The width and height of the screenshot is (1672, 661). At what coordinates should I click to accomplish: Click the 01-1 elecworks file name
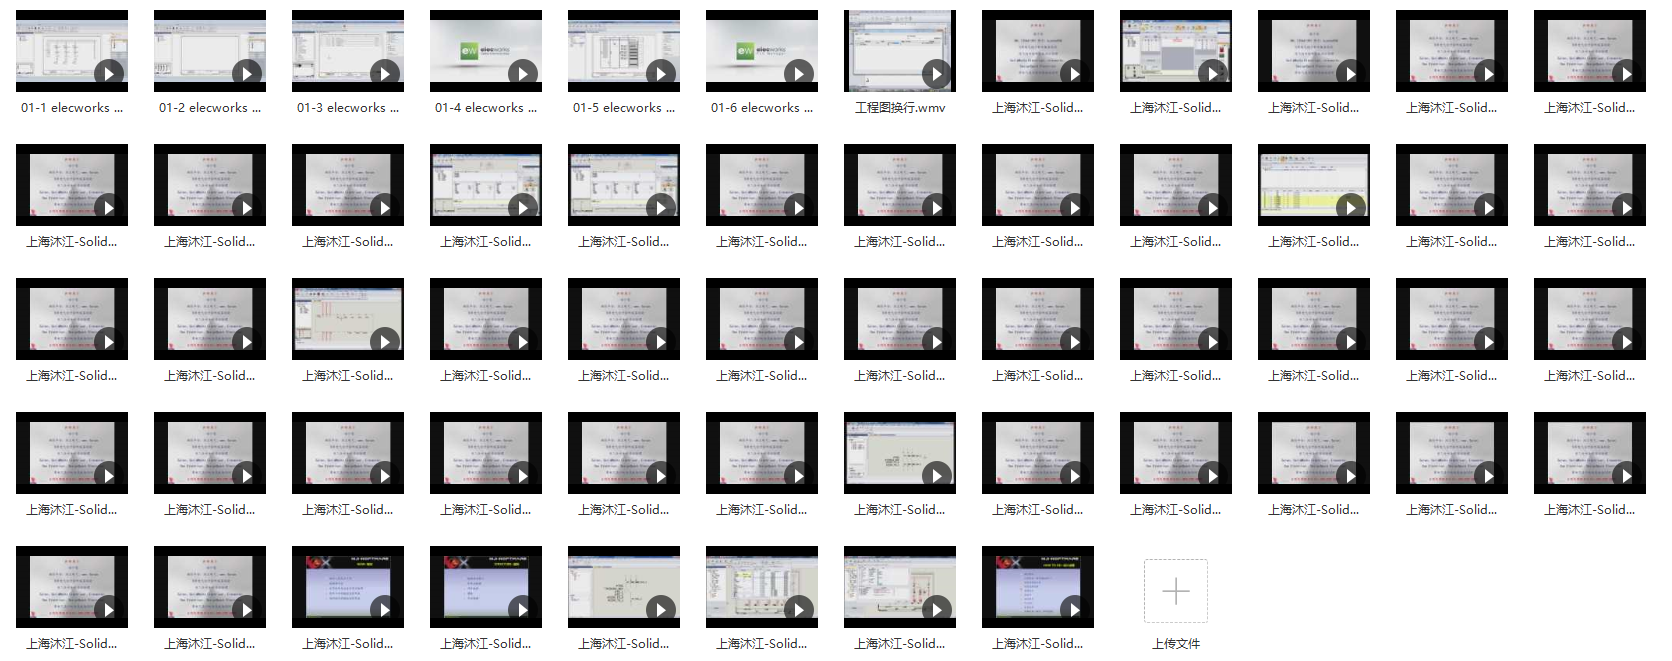tap(72, 108)
